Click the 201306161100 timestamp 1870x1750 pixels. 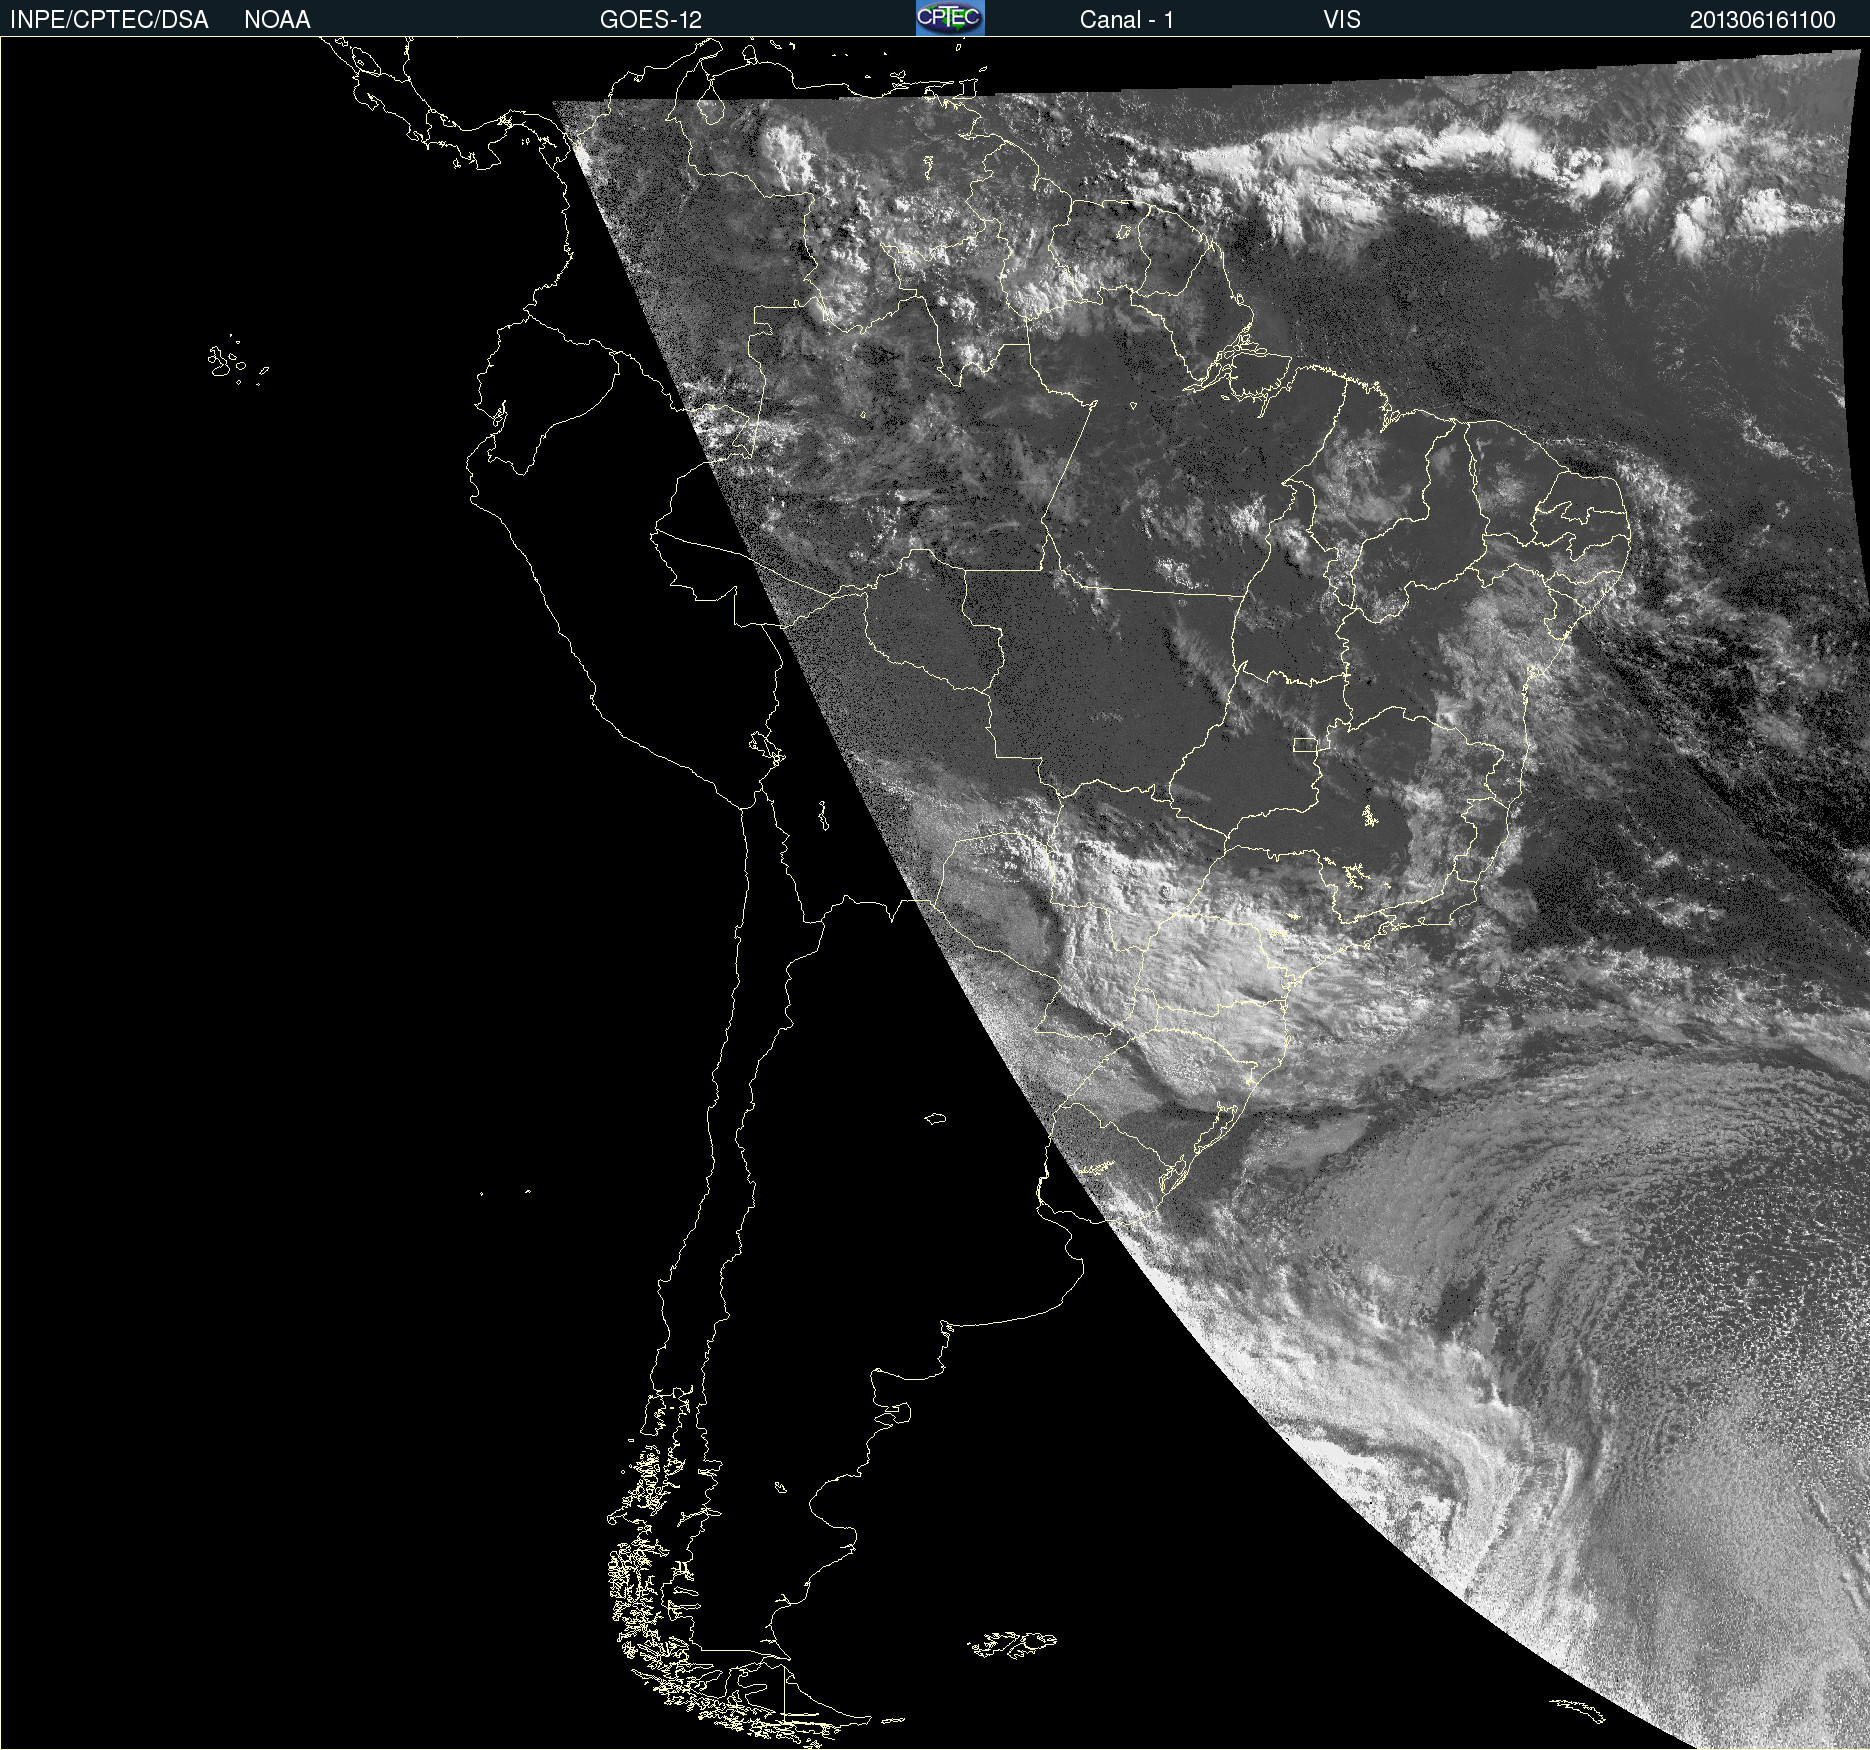coord(1763,20)
